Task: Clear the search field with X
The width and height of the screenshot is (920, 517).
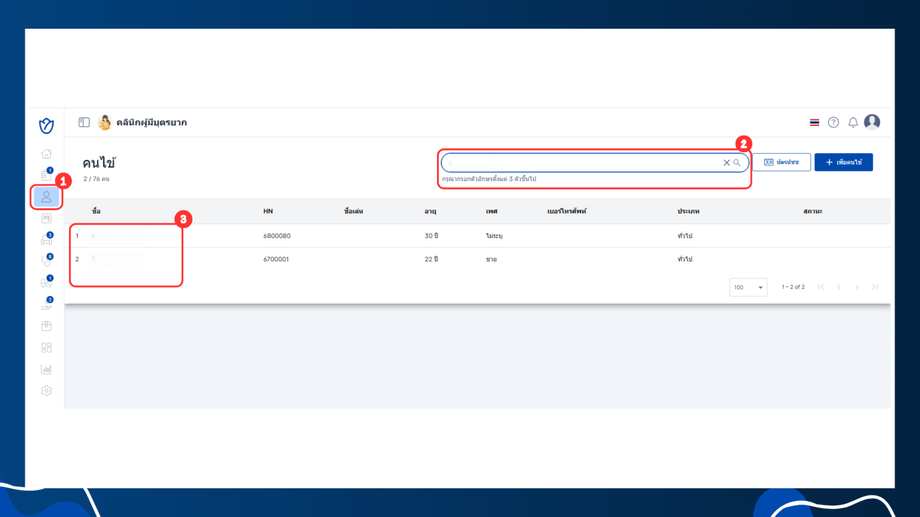Action: [x=726, y=163]
